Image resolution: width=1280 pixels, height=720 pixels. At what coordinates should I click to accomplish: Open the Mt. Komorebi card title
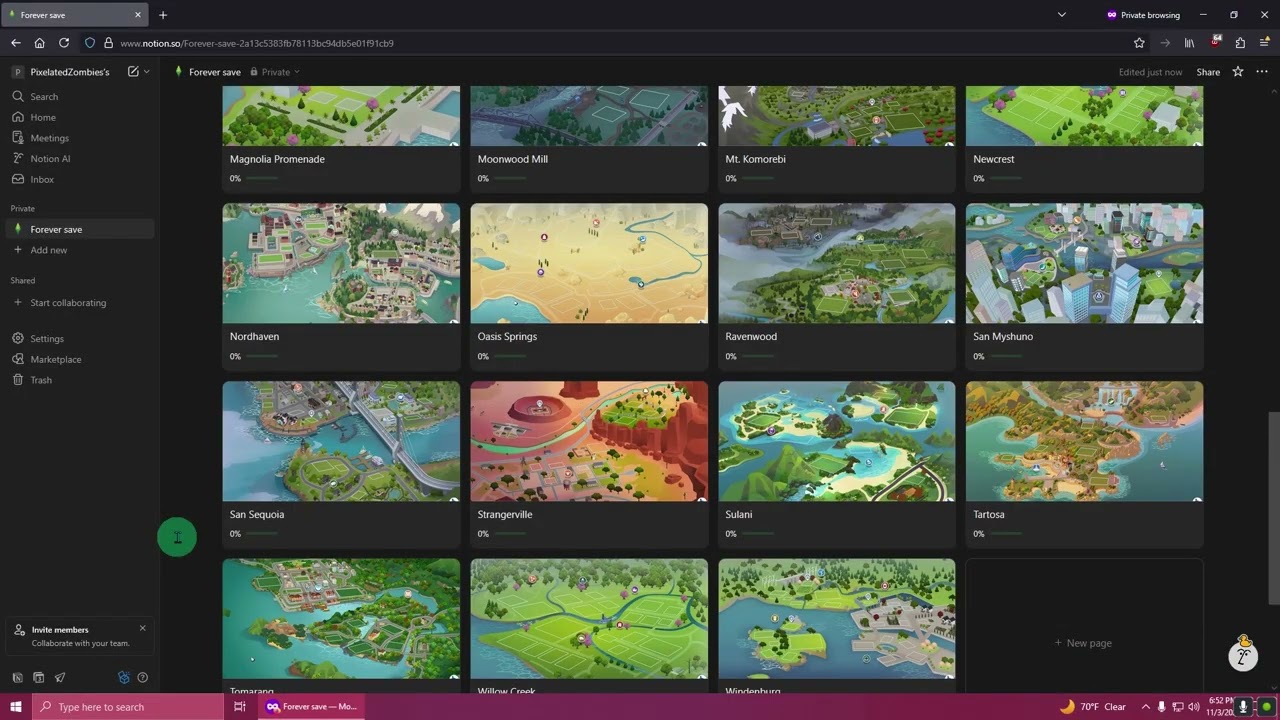click(x=755, y=159)
